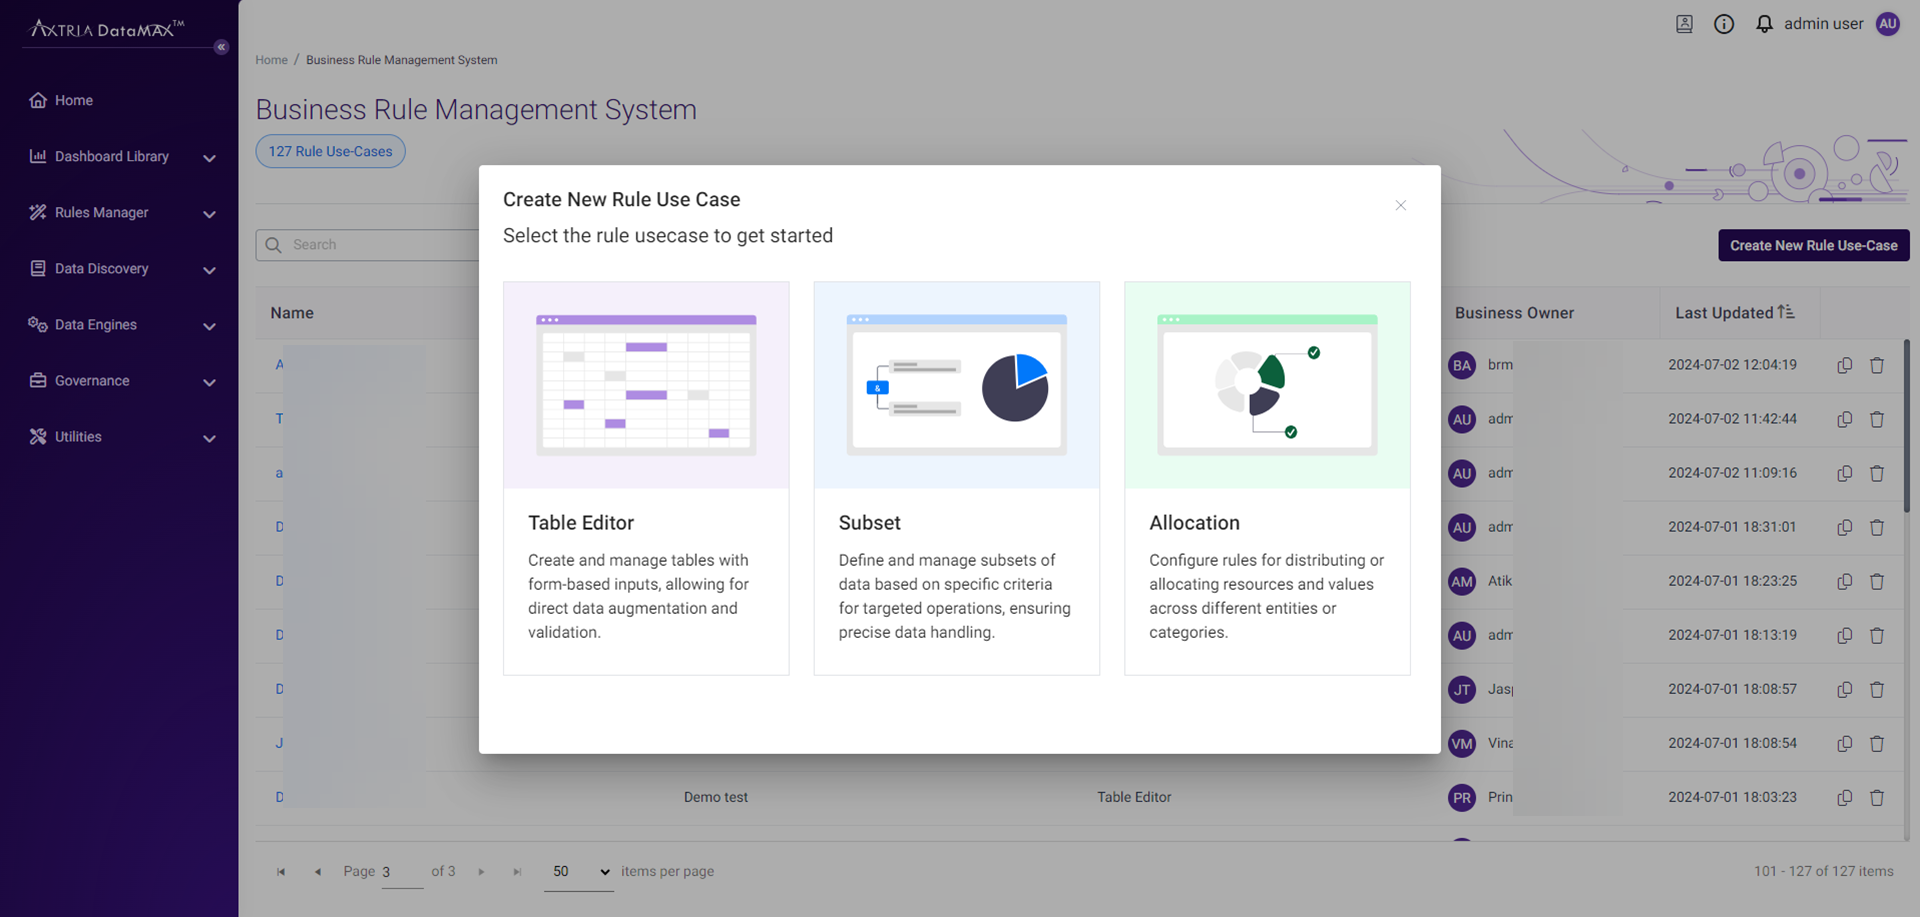Select the Allocation use case card
This screenshot has height=917, width=1920.
pyautogui.click(x=1267, y=477)
